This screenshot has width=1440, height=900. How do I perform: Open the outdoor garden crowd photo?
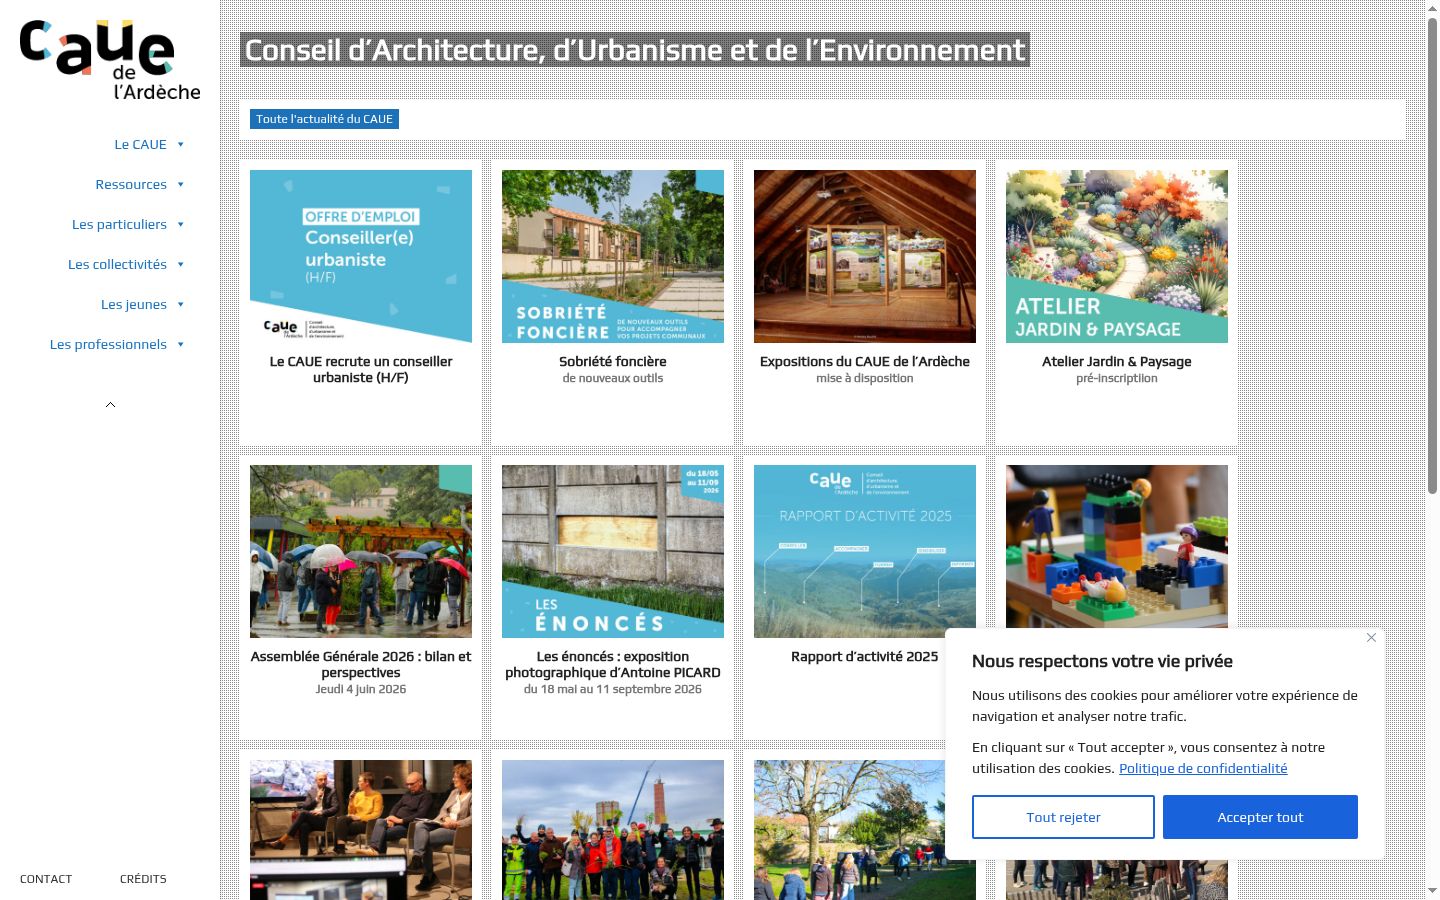(849, 830)
